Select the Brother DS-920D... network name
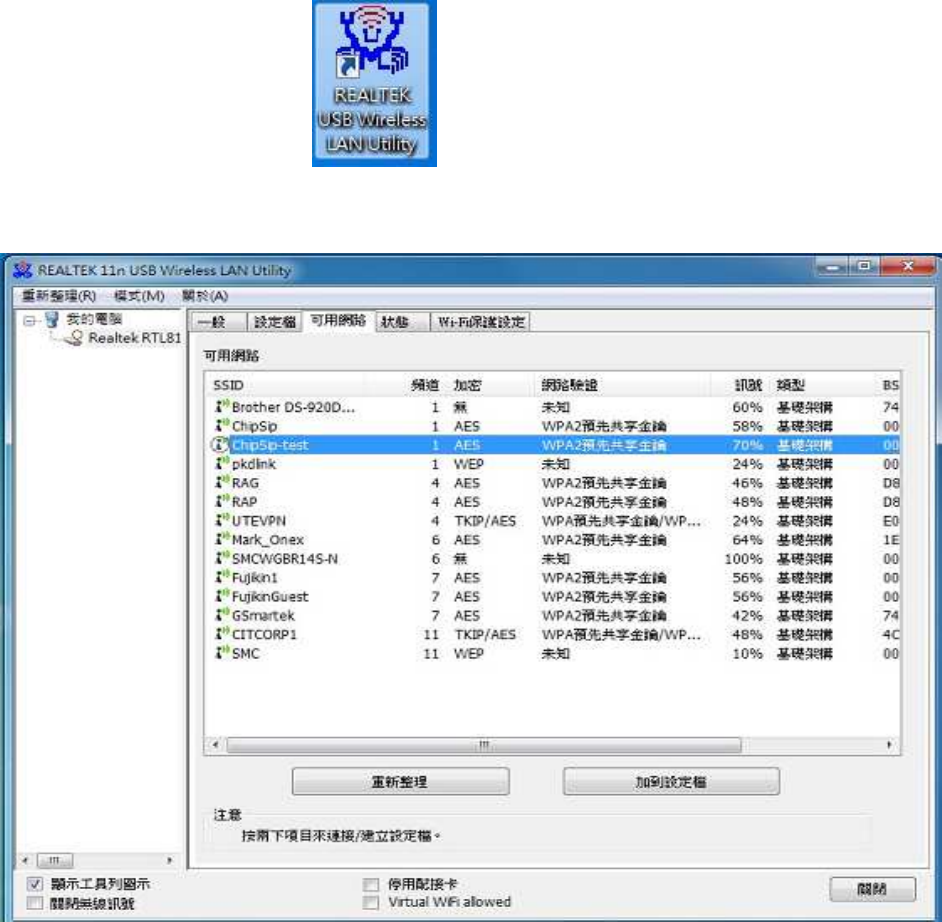 (293, 407)
